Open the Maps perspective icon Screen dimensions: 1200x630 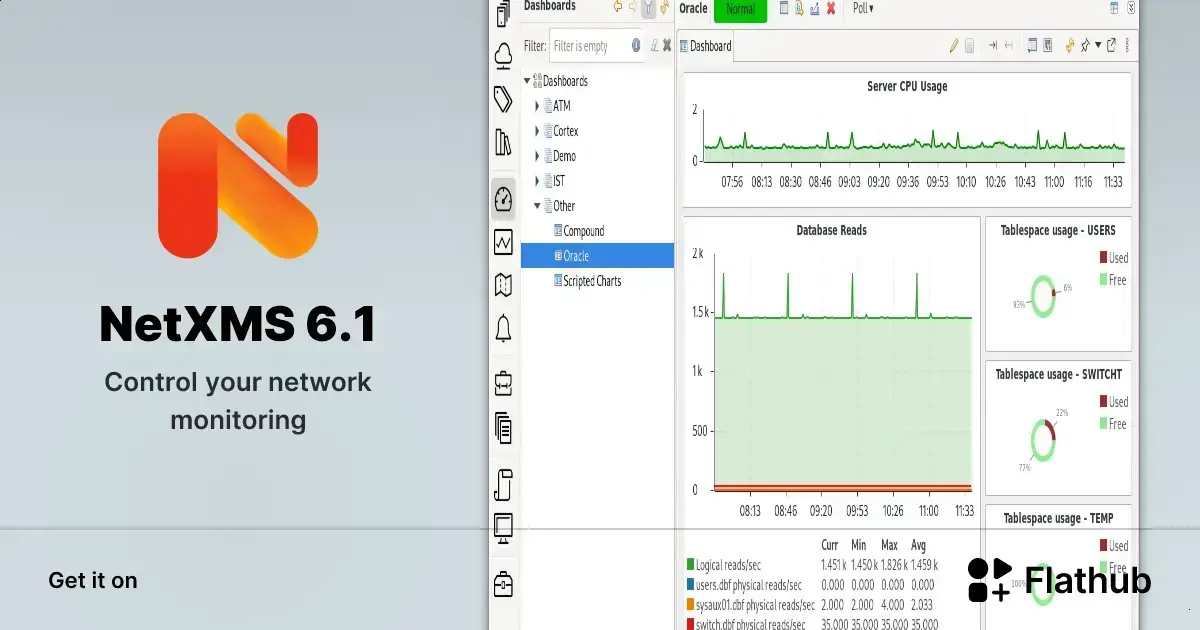504,285
